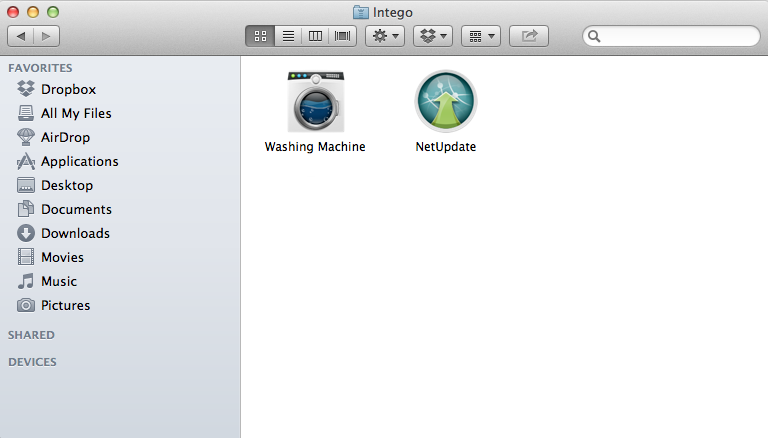Select the NetUpdate app icon
This screenshot has width=768, height=438.
click(446, 101)
